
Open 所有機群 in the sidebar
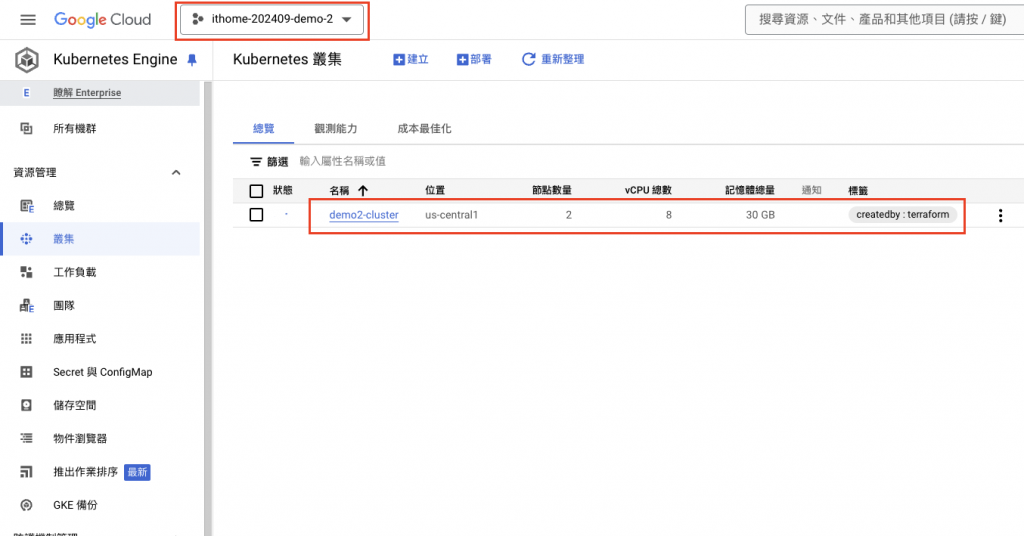point(74,129)
